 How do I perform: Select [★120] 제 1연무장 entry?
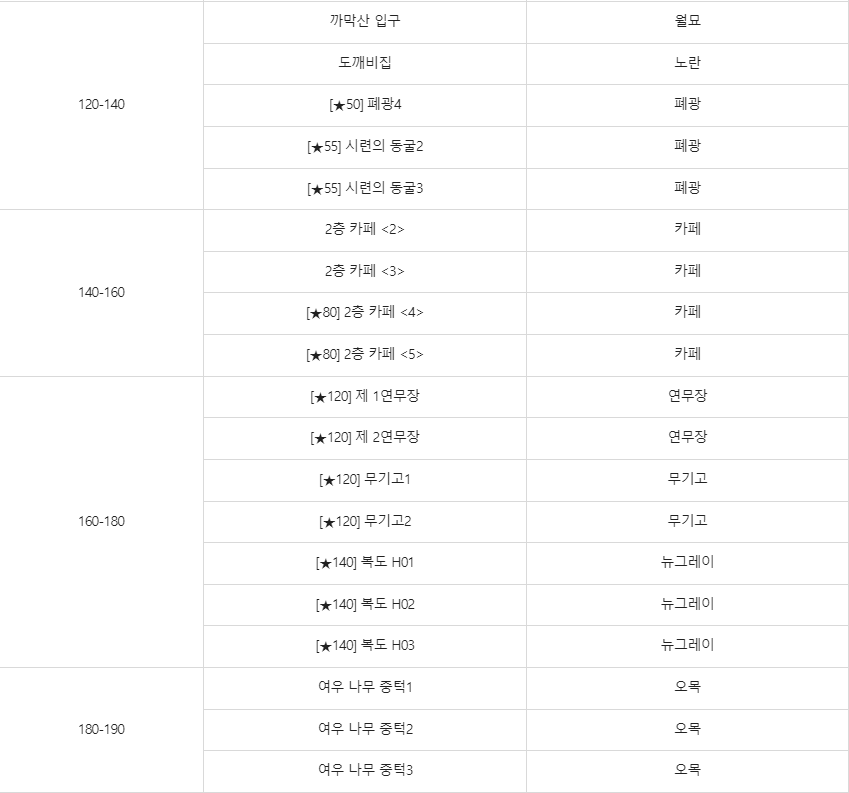365,397
